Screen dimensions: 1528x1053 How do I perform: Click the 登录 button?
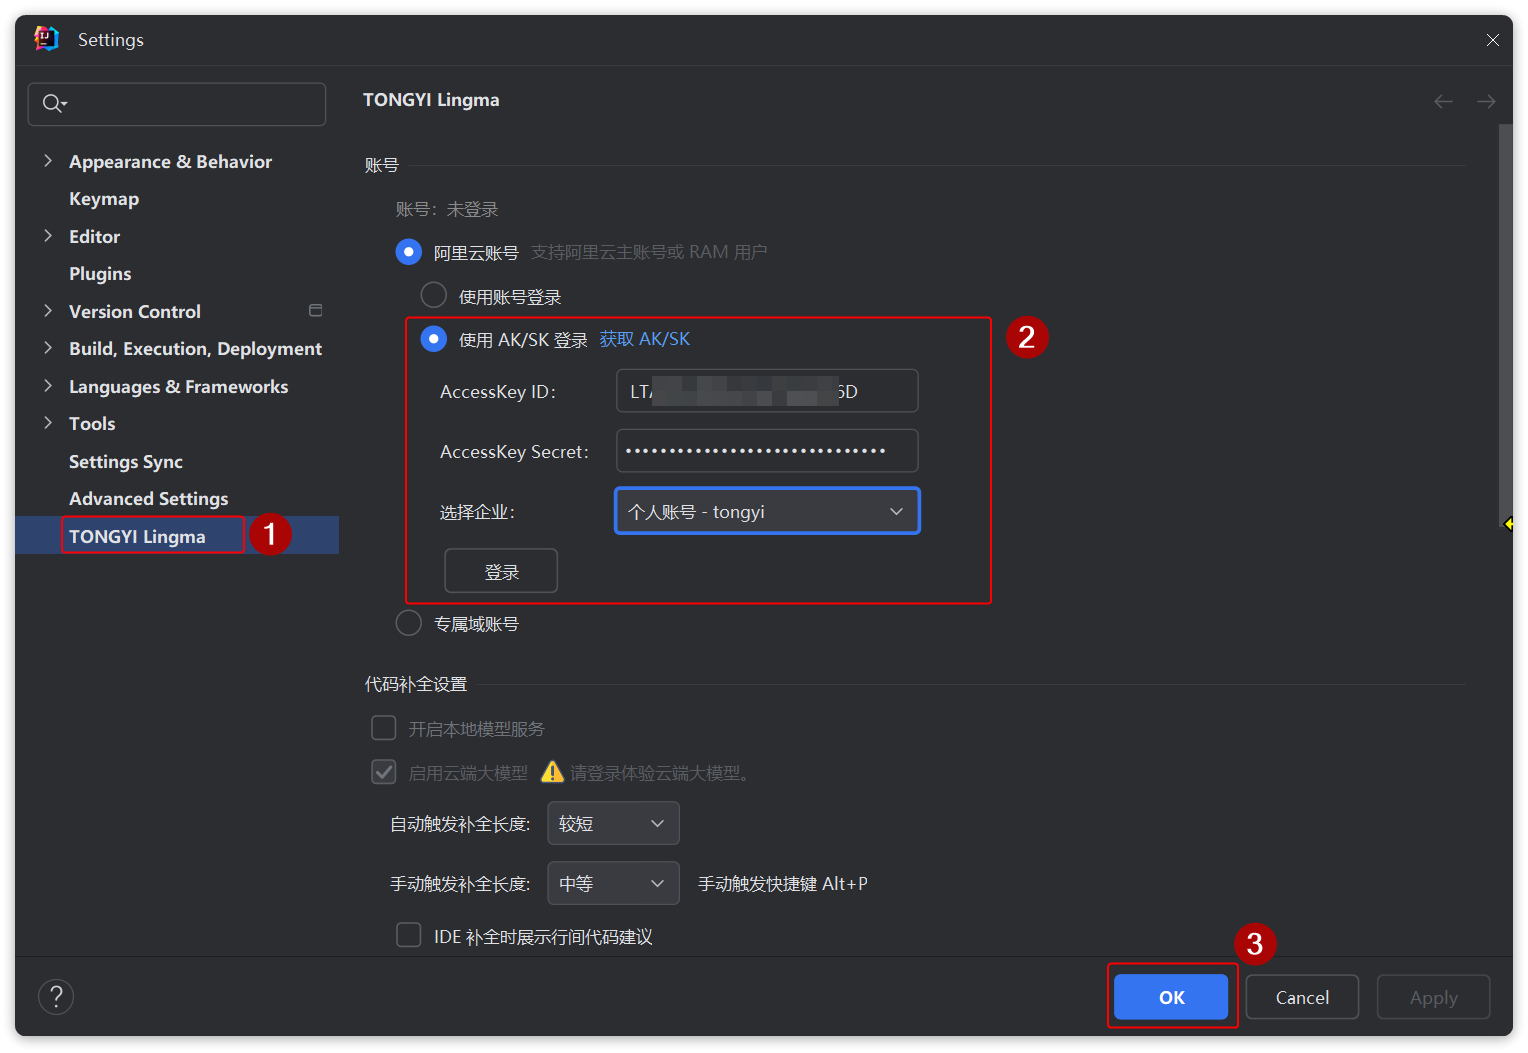(501, 571)
